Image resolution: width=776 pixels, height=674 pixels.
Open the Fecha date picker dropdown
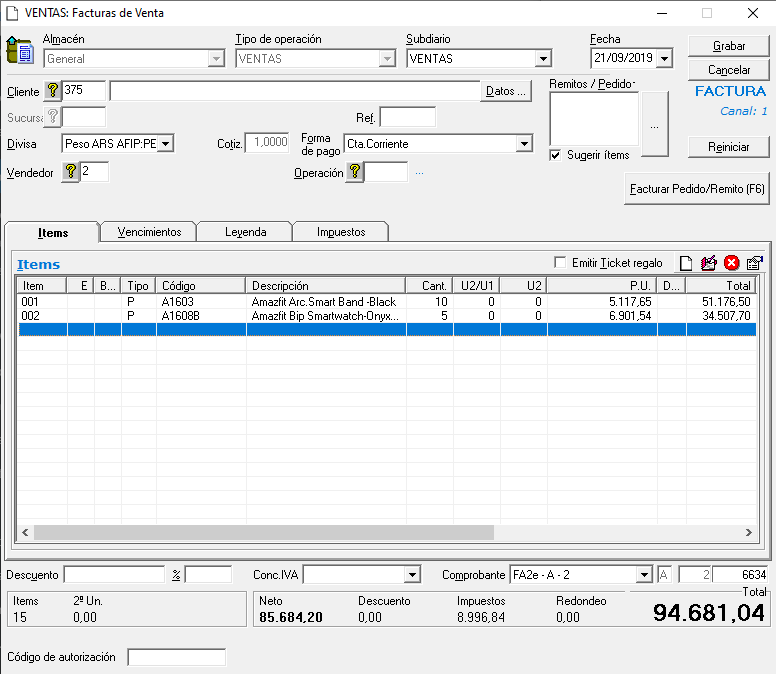pos(664,59)
